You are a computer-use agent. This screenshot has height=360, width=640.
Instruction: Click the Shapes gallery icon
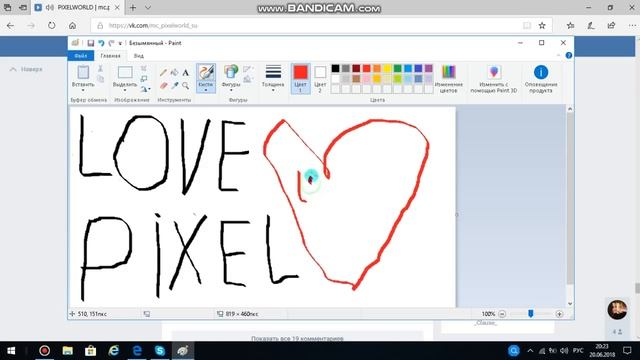coord(231,72)
